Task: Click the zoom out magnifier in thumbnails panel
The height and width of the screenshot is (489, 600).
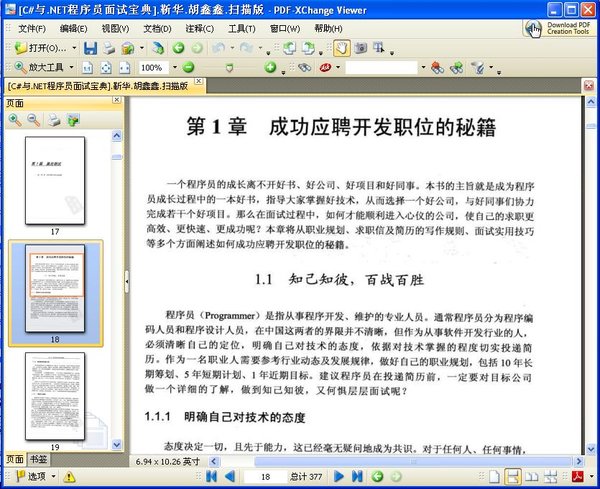Action: (33, 120)
